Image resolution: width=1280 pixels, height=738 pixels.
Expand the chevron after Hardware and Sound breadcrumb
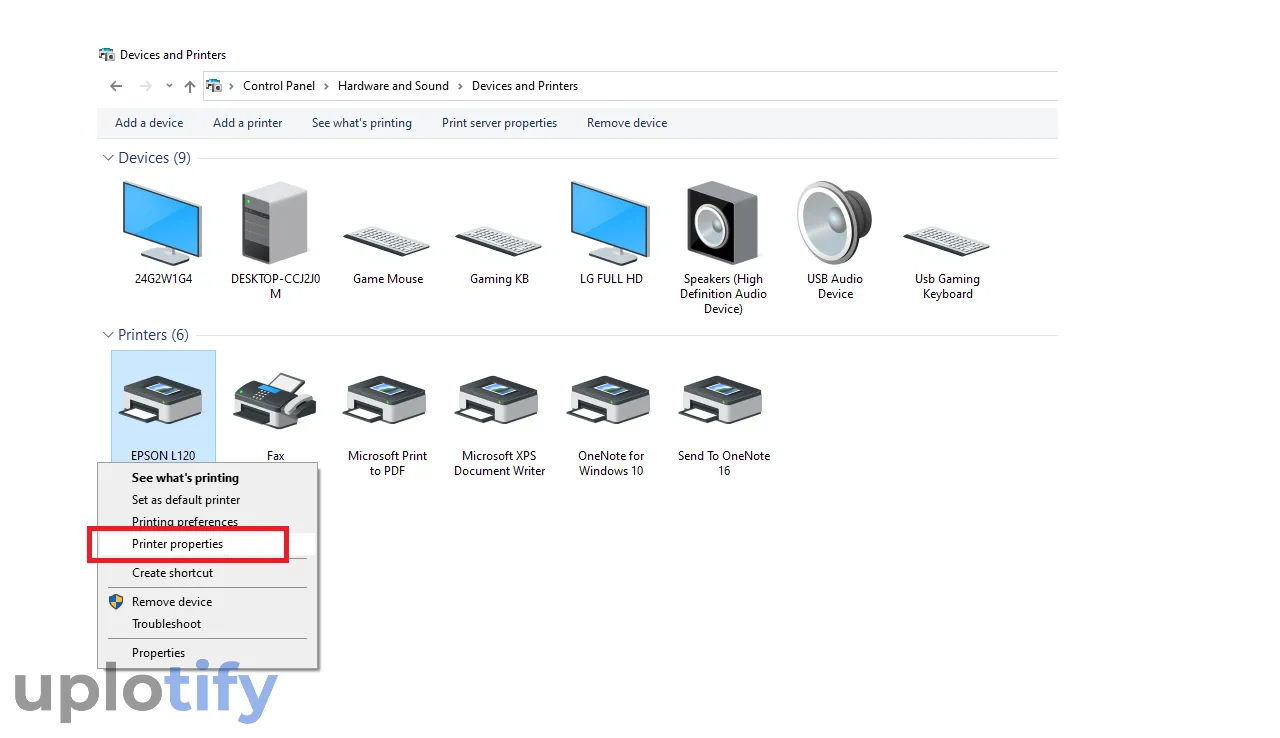coord(460,86)
